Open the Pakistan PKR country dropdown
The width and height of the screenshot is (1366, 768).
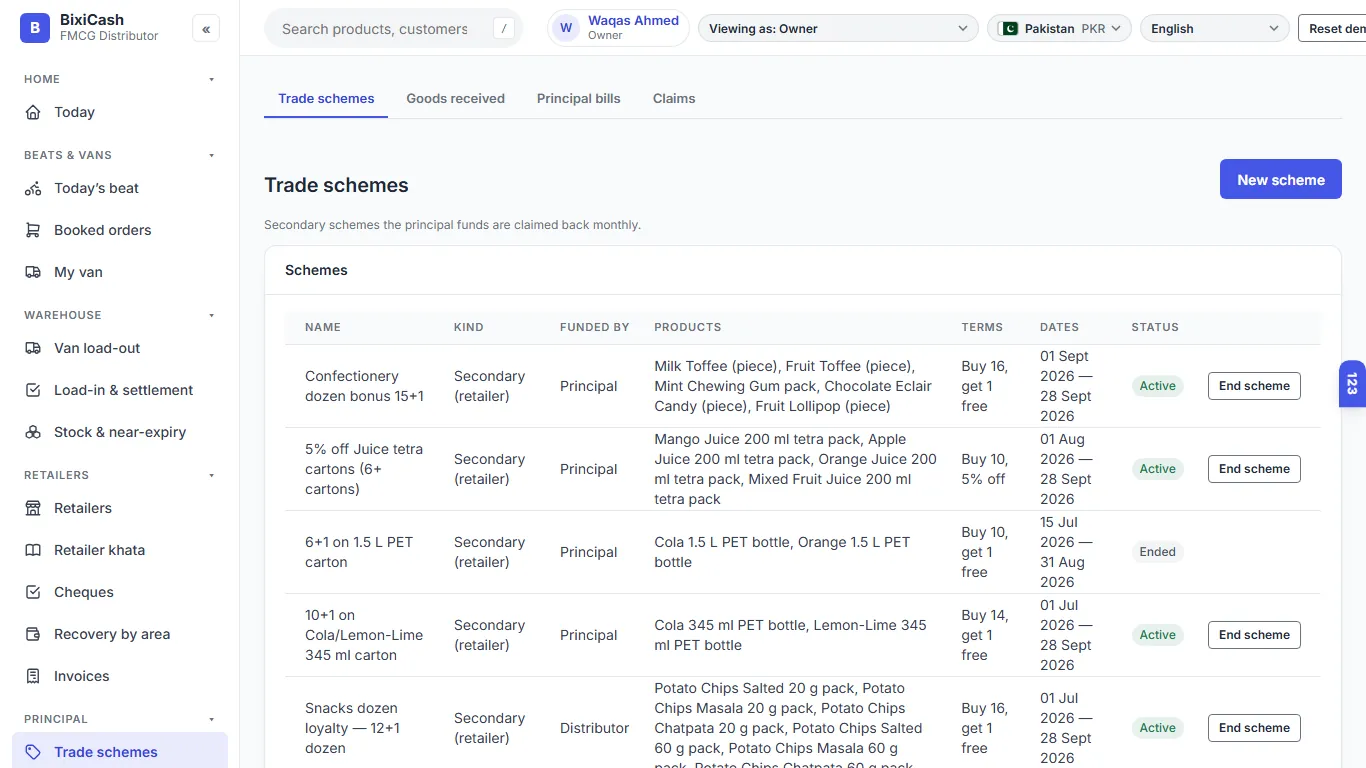[x=1059, y=28]
